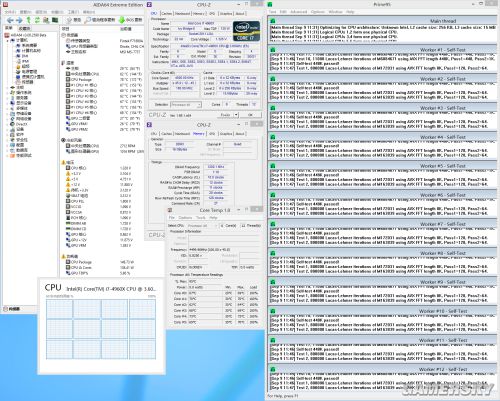This screenshot has height=401, width=500.
Task: Switch to Caches tab in upper CPU-Z
Action: tap(166, 14)
